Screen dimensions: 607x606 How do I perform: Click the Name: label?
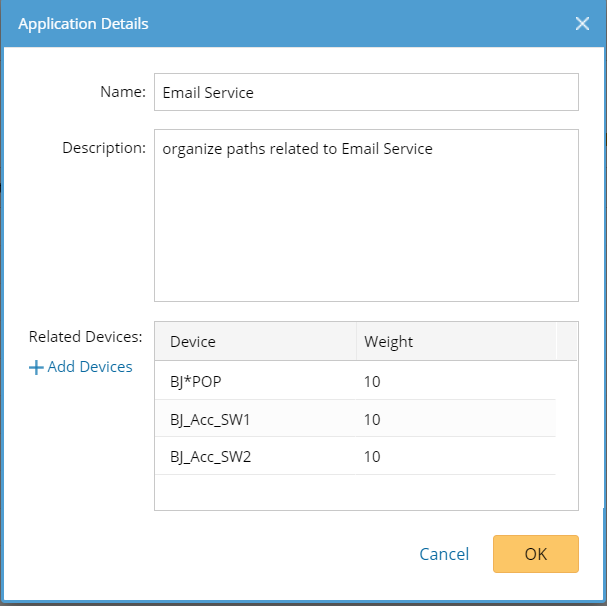pos(123,92)
